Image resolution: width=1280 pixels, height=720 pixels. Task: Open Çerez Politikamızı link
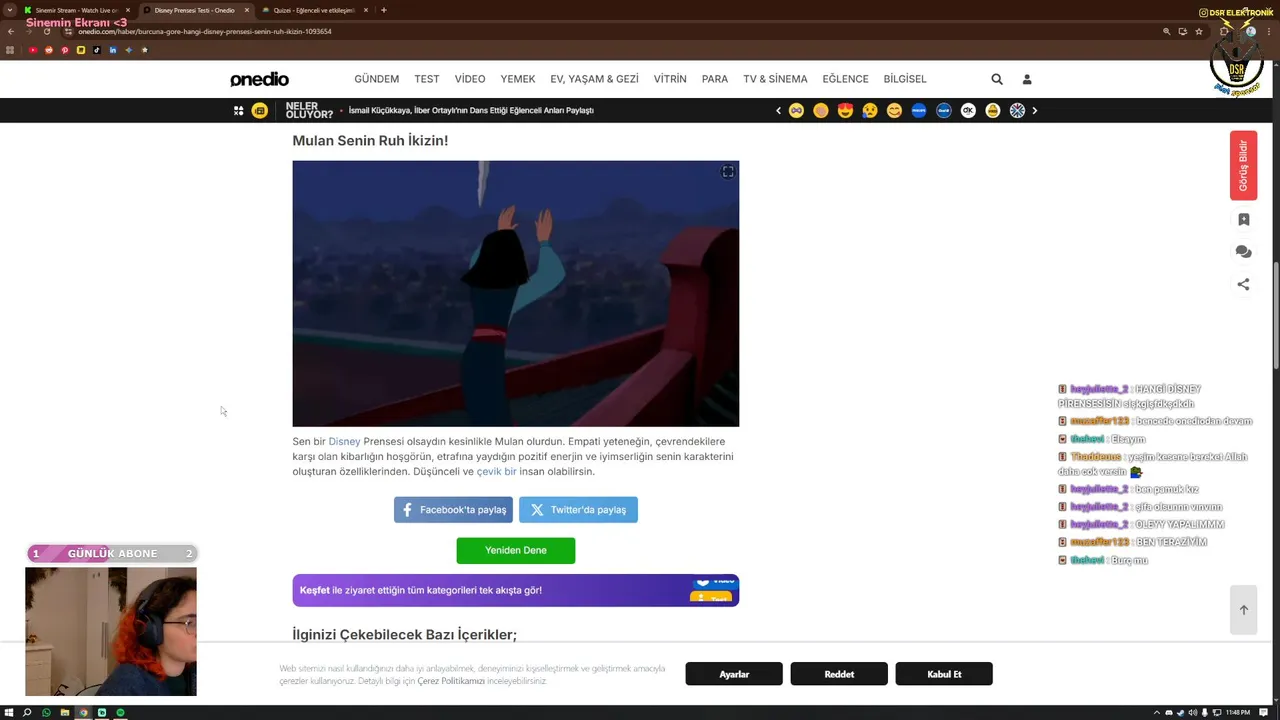(451, 681)
